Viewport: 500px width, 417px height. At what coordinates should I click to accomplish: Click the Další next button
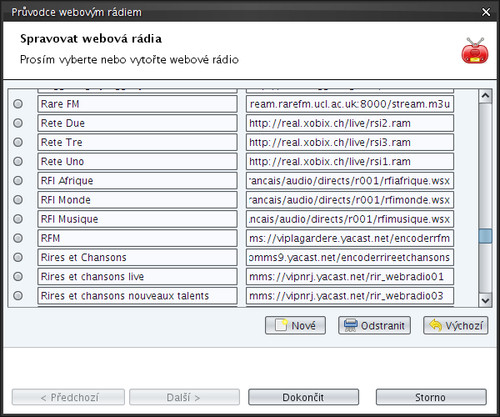[x=184, y=397]
